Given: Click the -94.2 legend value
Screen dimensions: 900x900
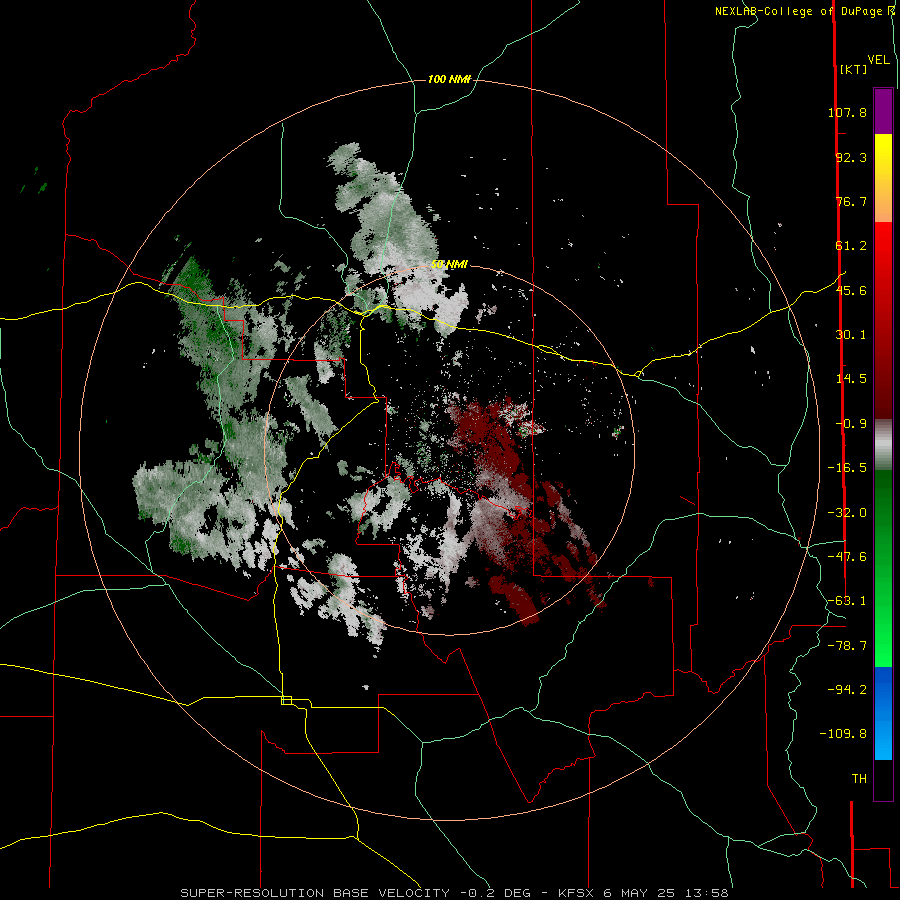Looking at the screenshot, I should tap(847, 689).
